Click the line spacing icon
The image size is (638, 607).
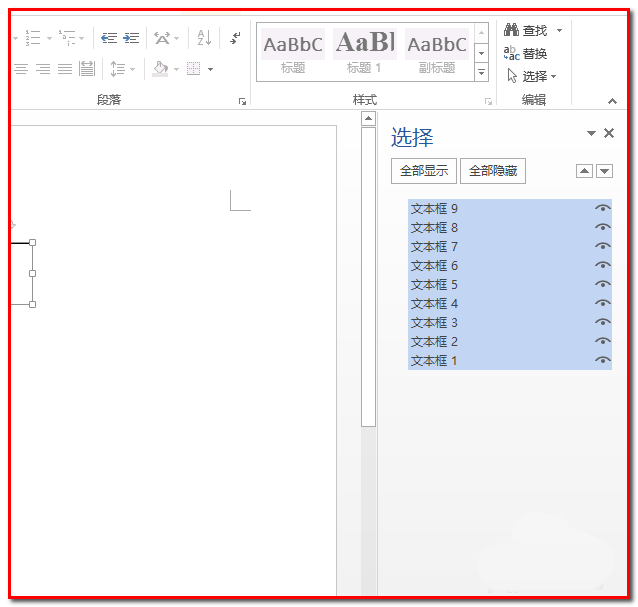click(x=117, y=69)
